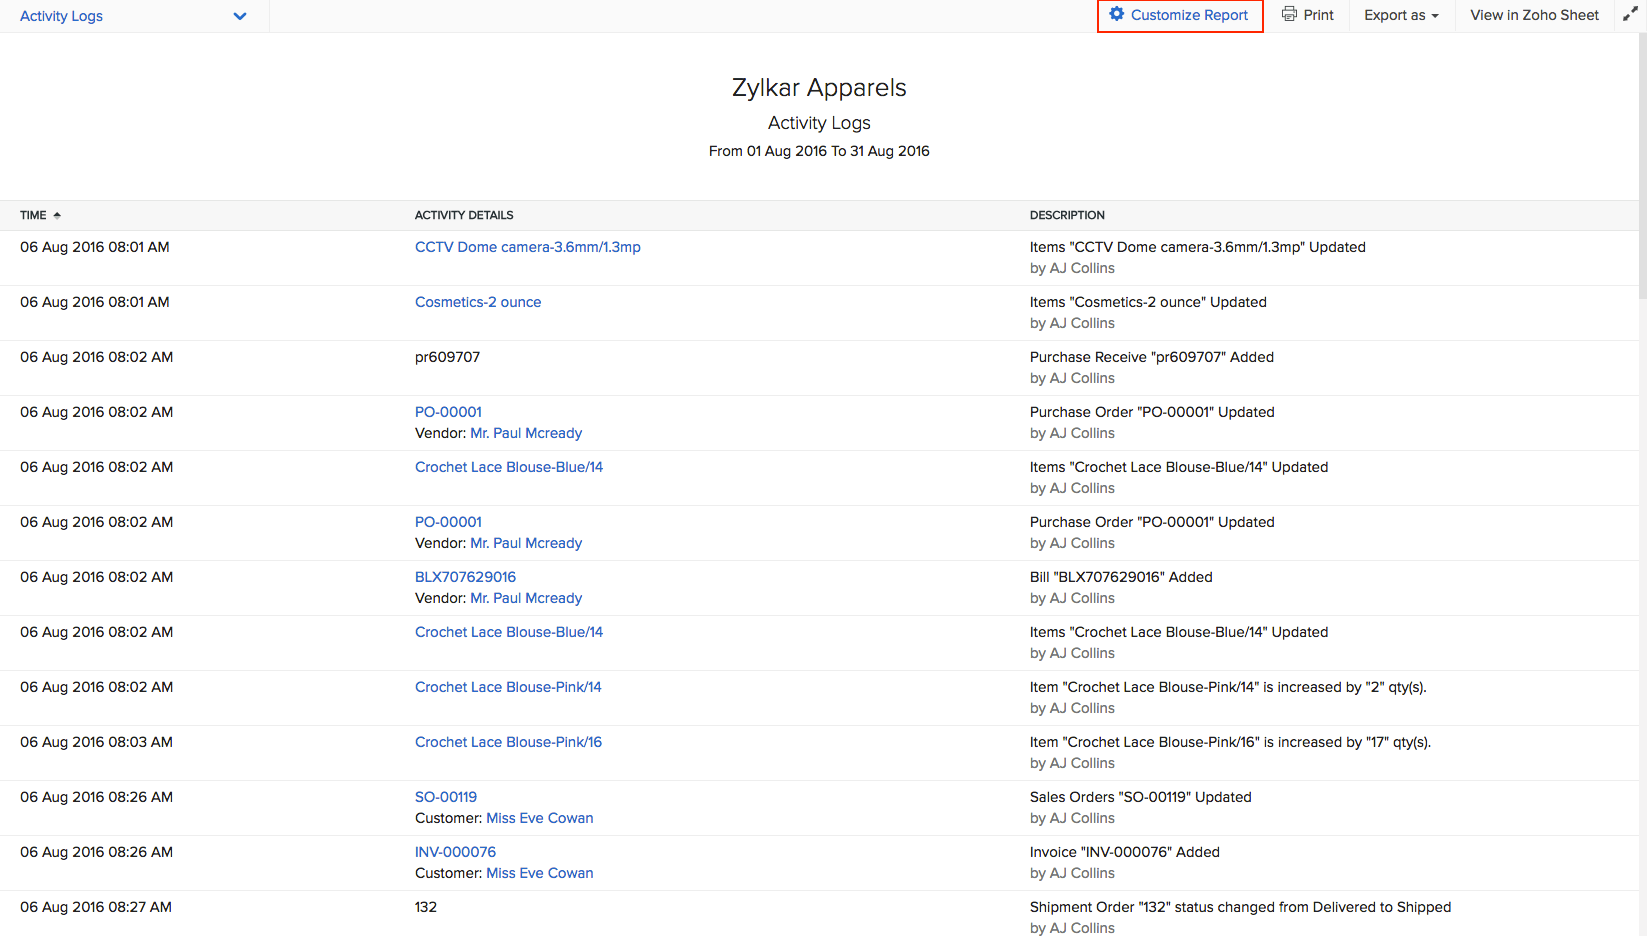Viewport: 1647px width, 936px height.
Task: Open customer Miss Eve Cowan
Action: point(540,818)
